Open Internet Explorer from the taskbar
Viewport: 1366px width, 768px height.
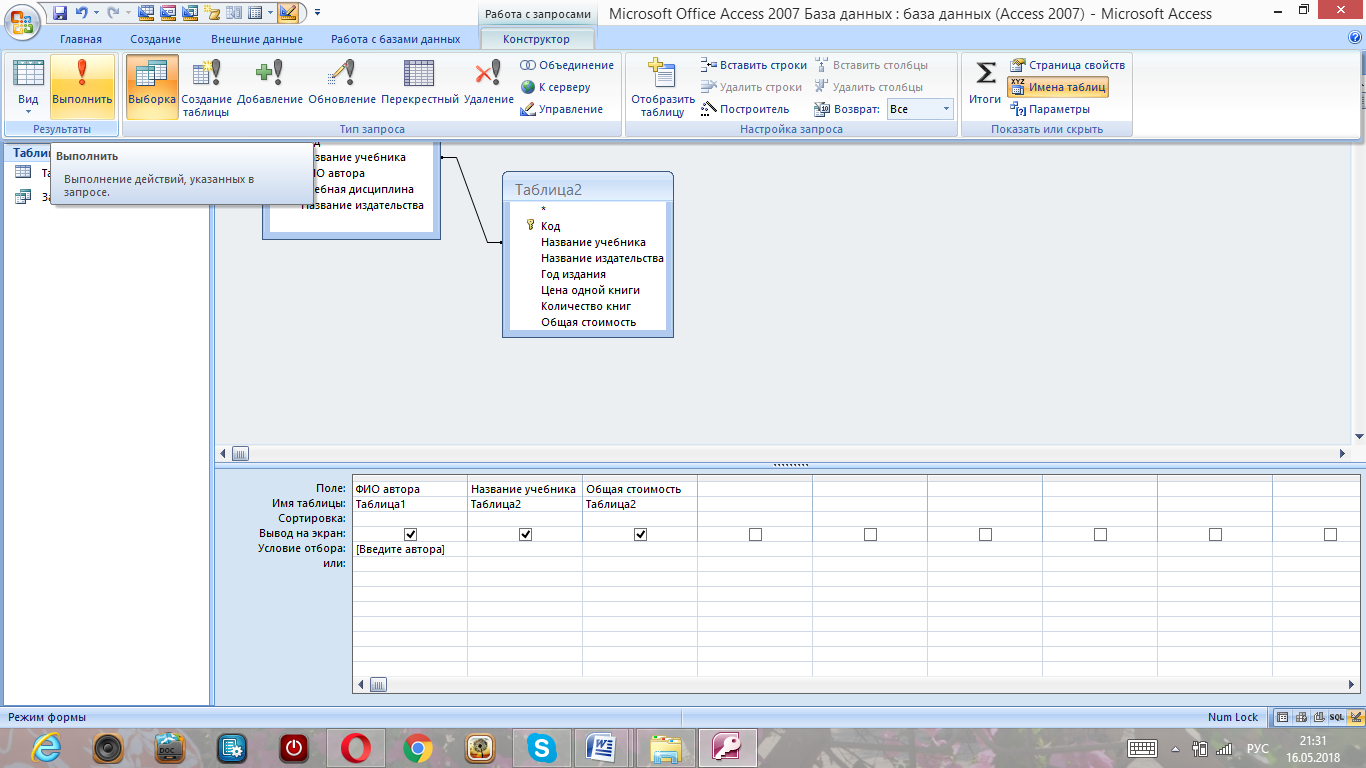(46, 747)
